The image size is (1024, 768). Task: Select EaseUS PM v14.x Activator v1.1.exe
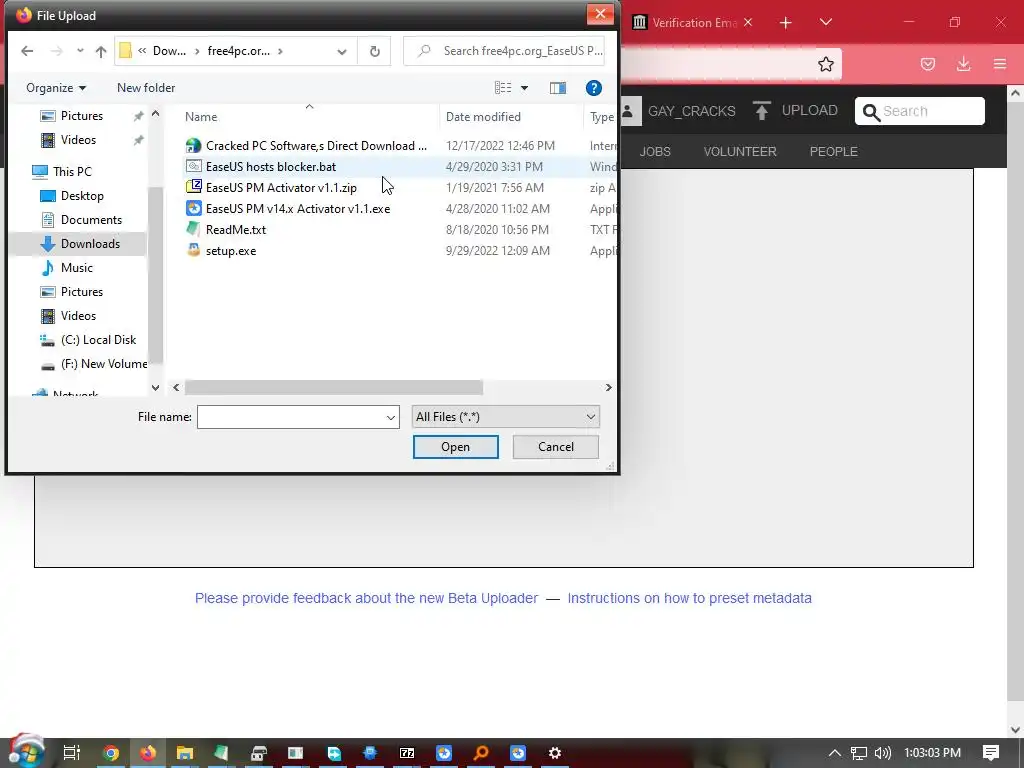coord(288,208)
